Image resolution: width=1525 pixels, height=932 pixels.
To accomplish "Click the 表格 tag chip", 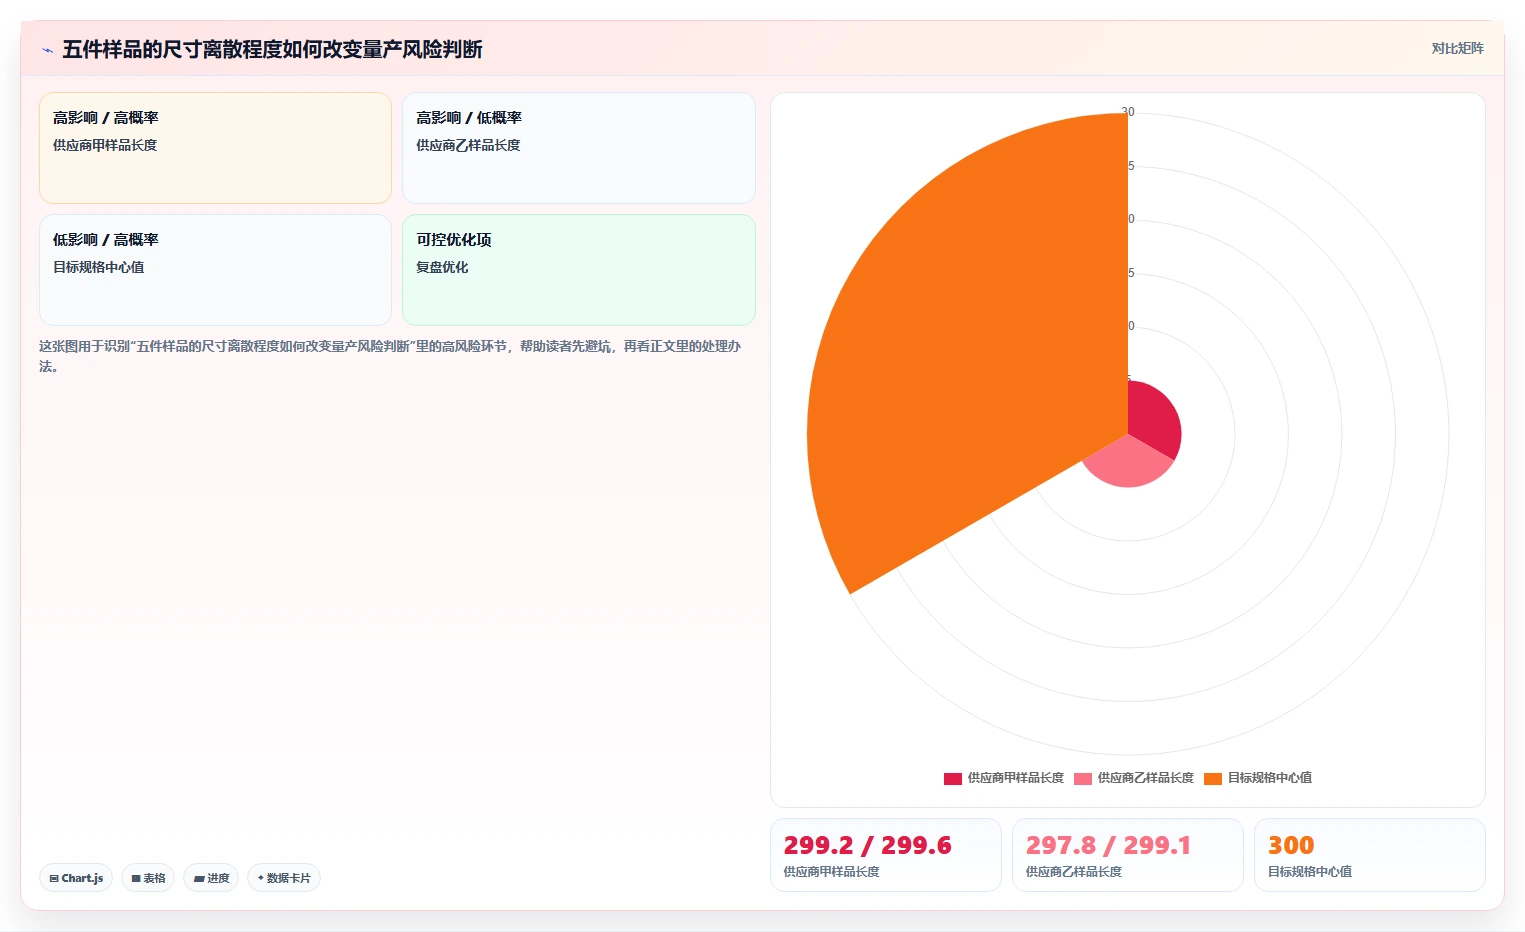I will coord(148,878).
